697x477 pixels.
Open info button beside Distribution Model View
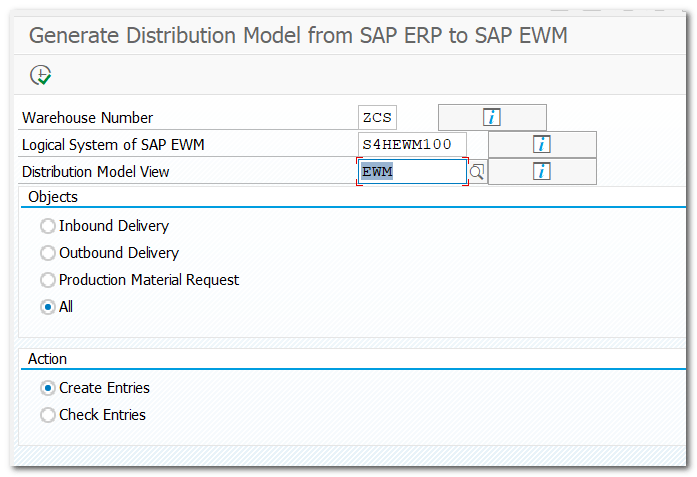(x=542, y=172)
